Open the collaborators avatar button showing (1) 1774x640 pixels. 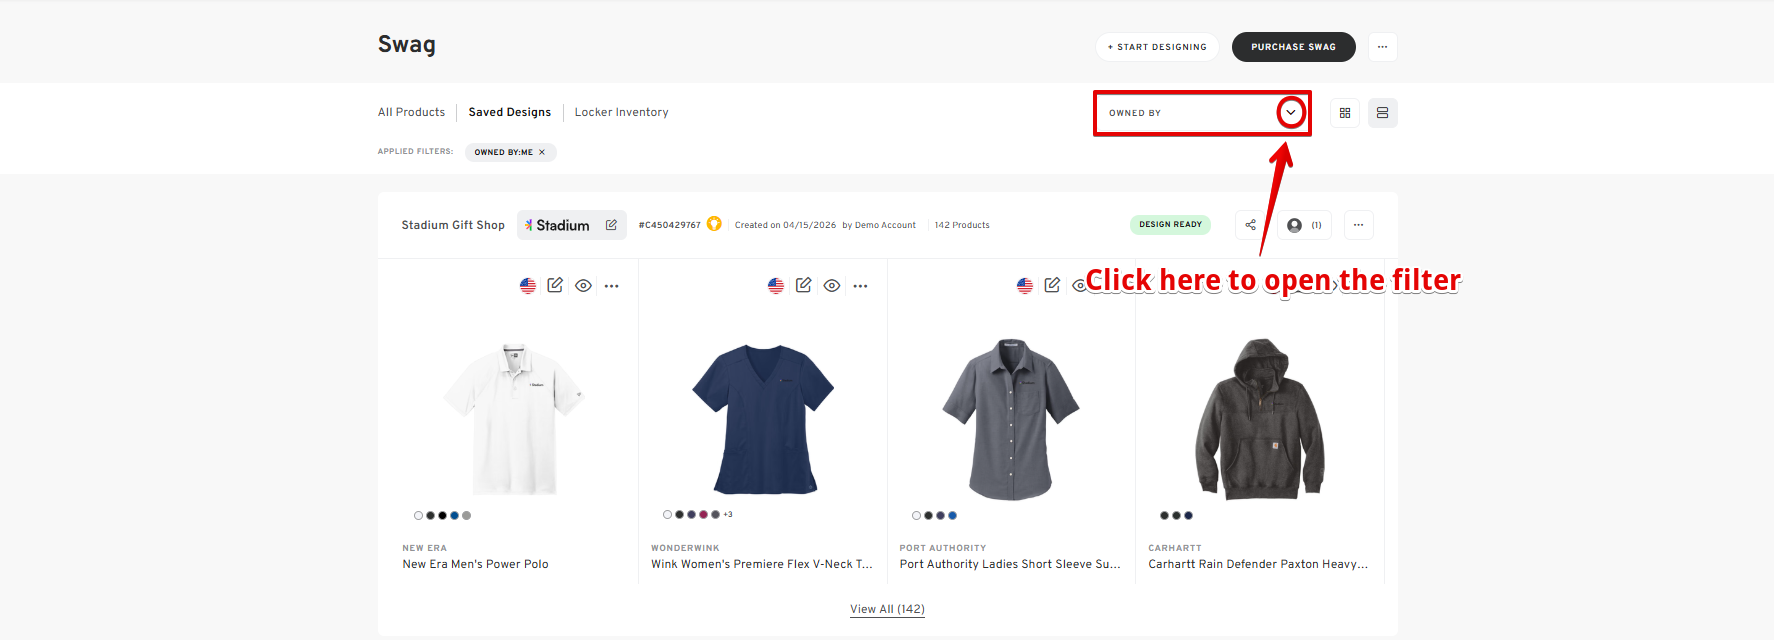[x=1305, y=225]
